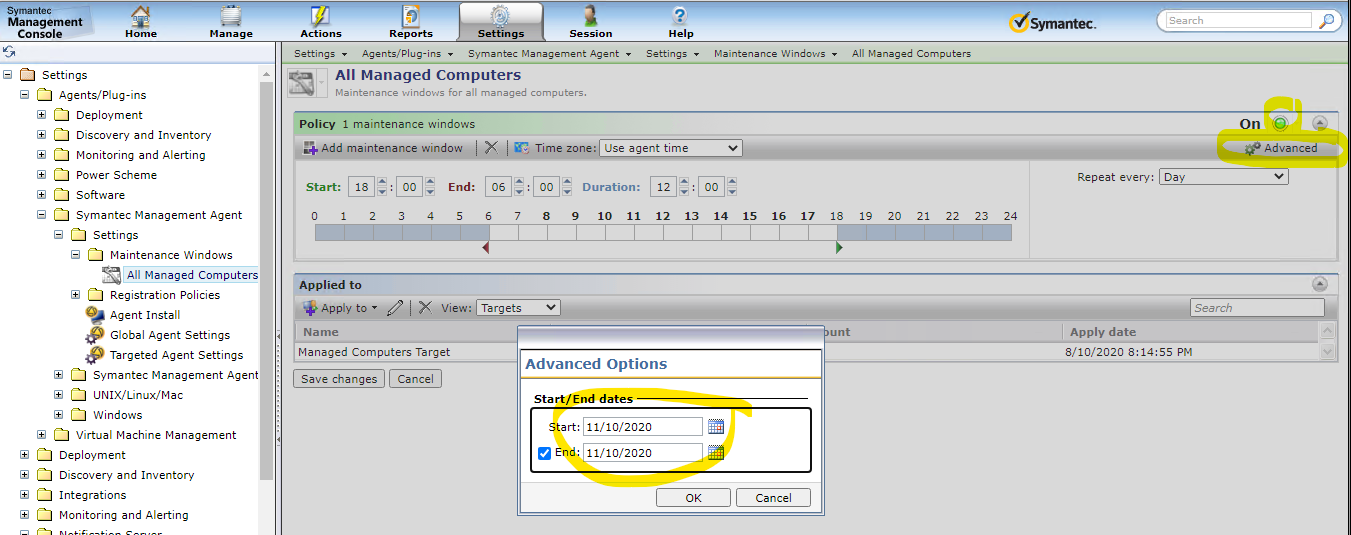Open the Reports tab

pyautogui.click(x=411, y=21)
